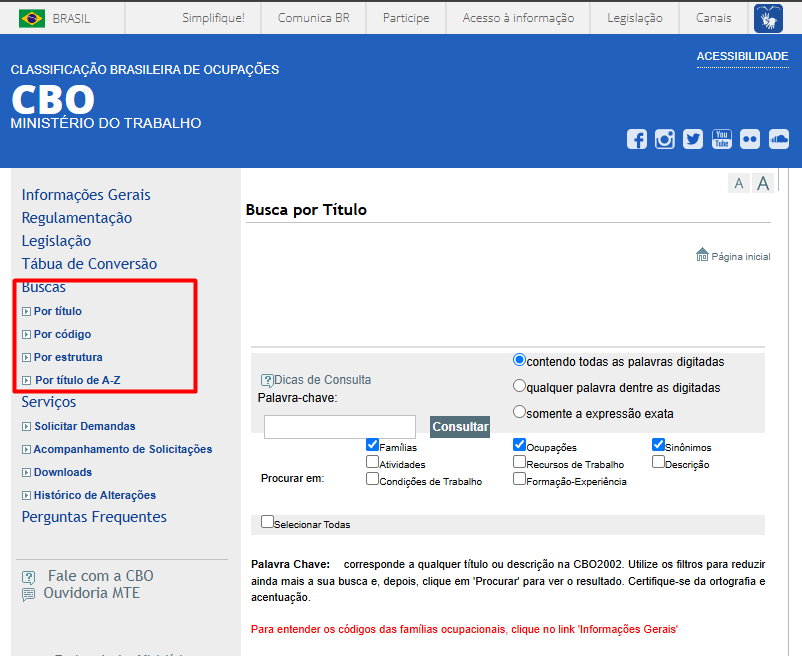This screenshot has height=656, width=802.
Task: Open Participe in top bar
Action: pyautogui.click(x=406, y=18)
